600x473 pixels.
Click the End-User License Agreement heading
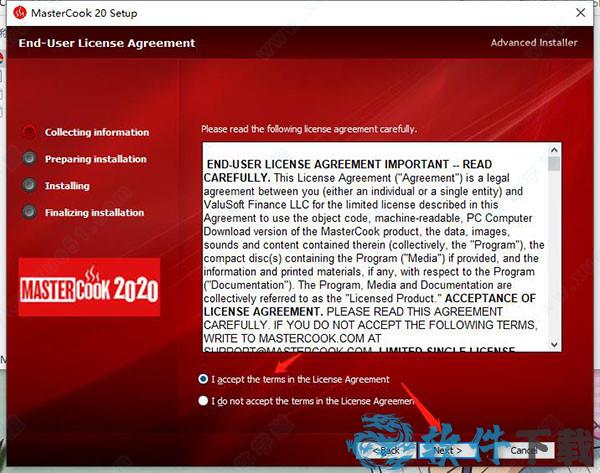point(108,43)
